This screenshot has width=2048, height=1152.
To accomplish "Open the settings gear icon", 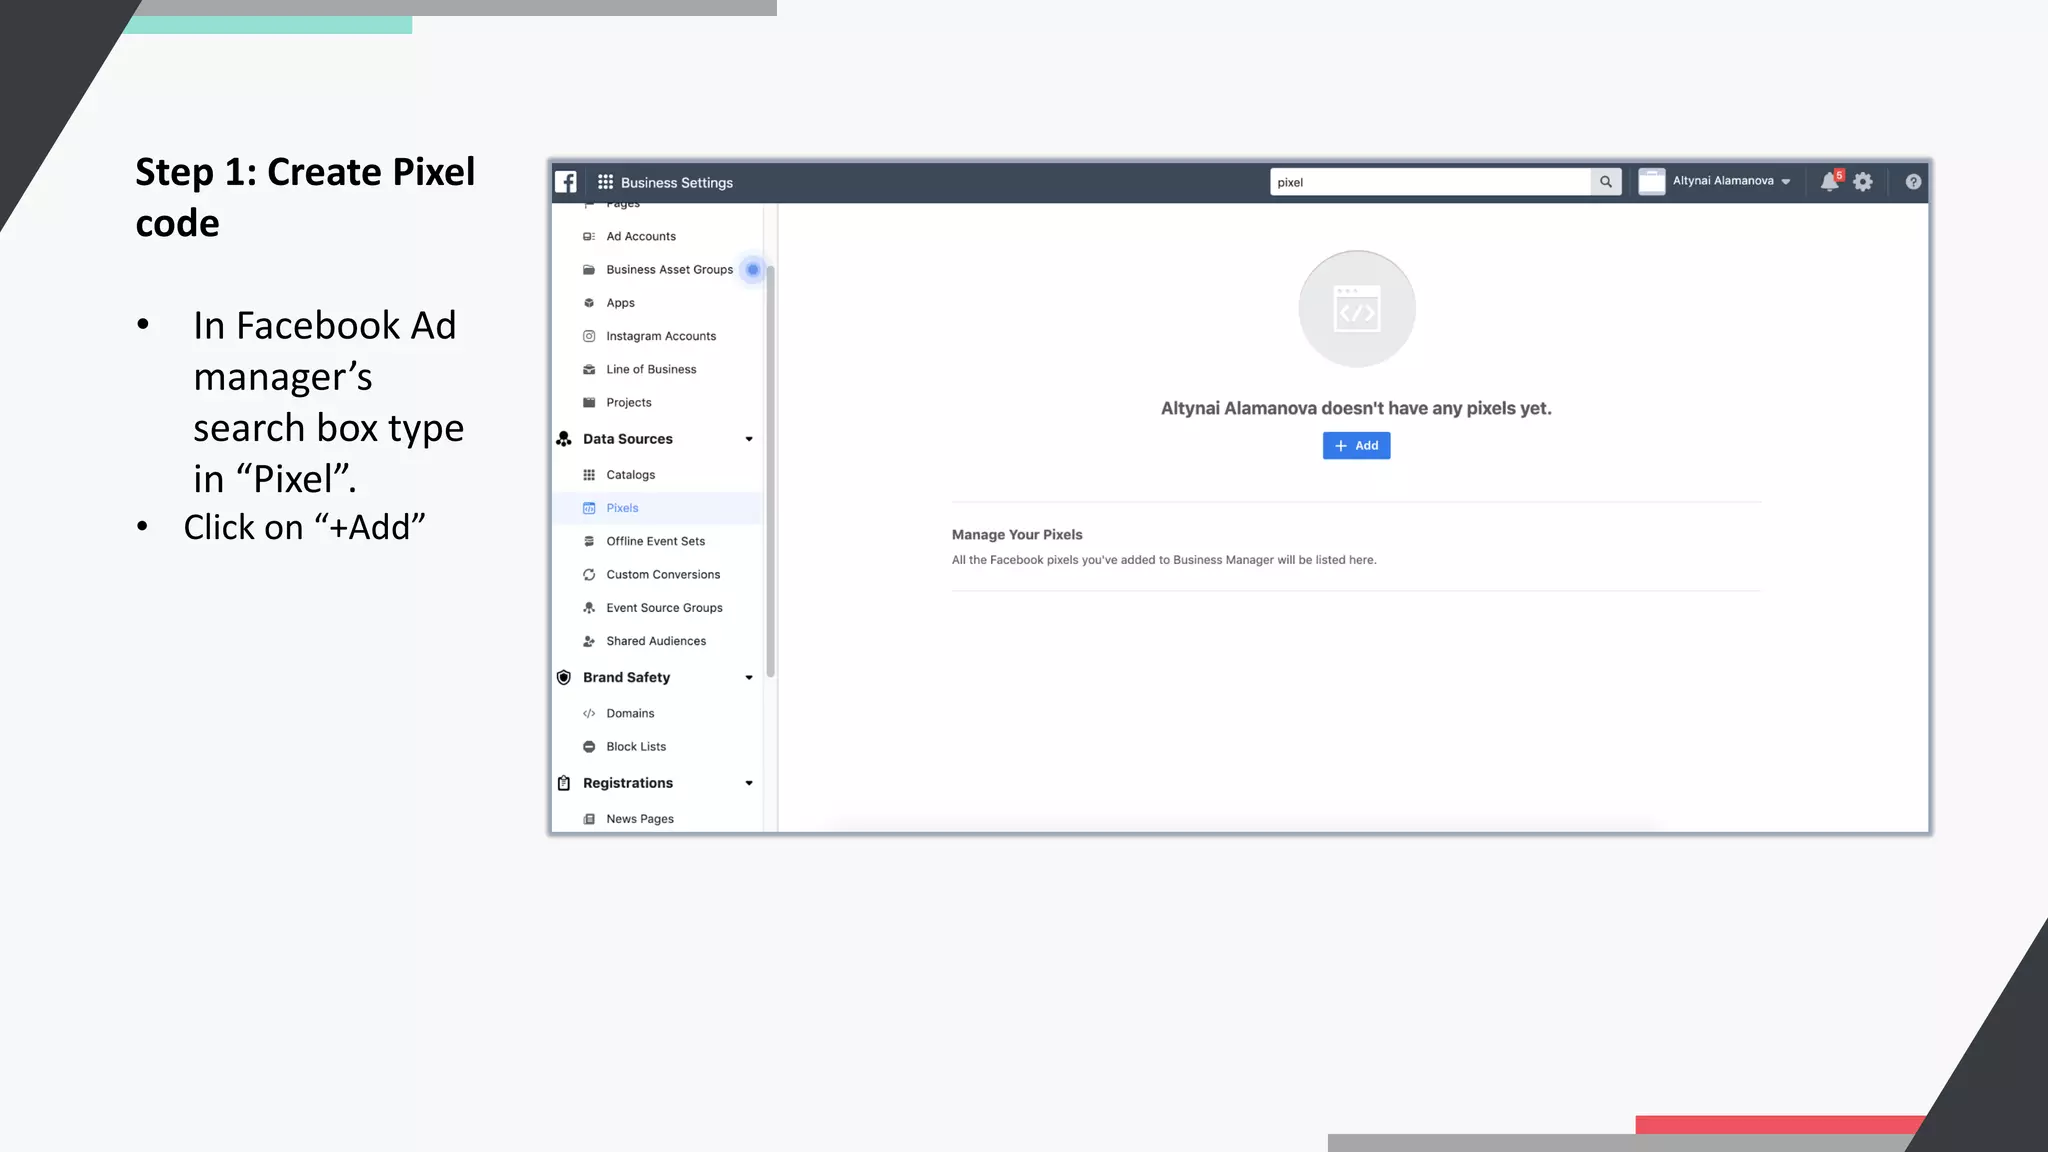I will point(1863,182).
